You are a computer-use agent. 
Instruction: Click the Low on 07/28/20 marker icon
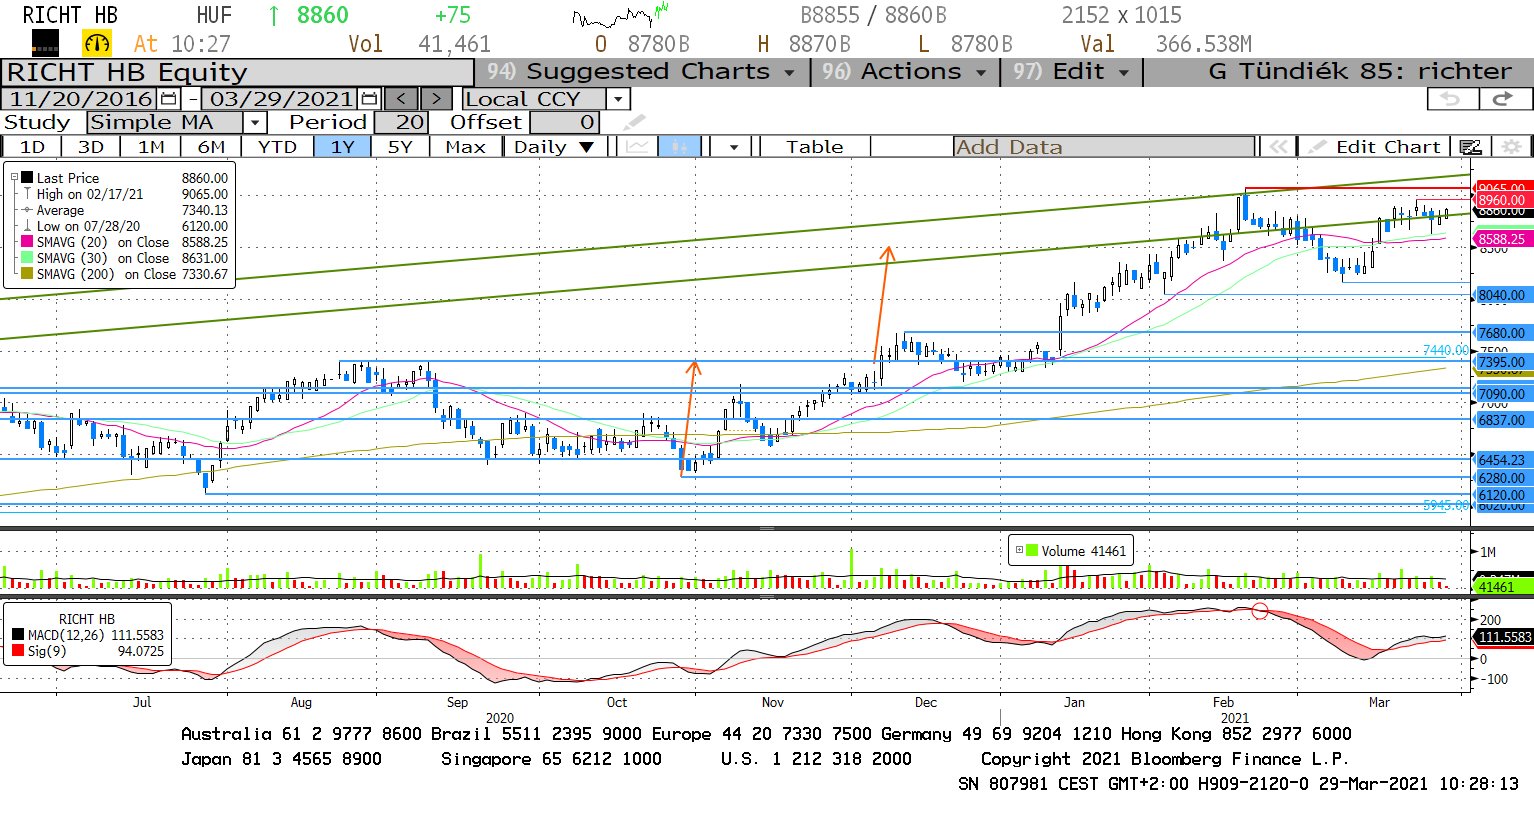click(x=28, y=226)
